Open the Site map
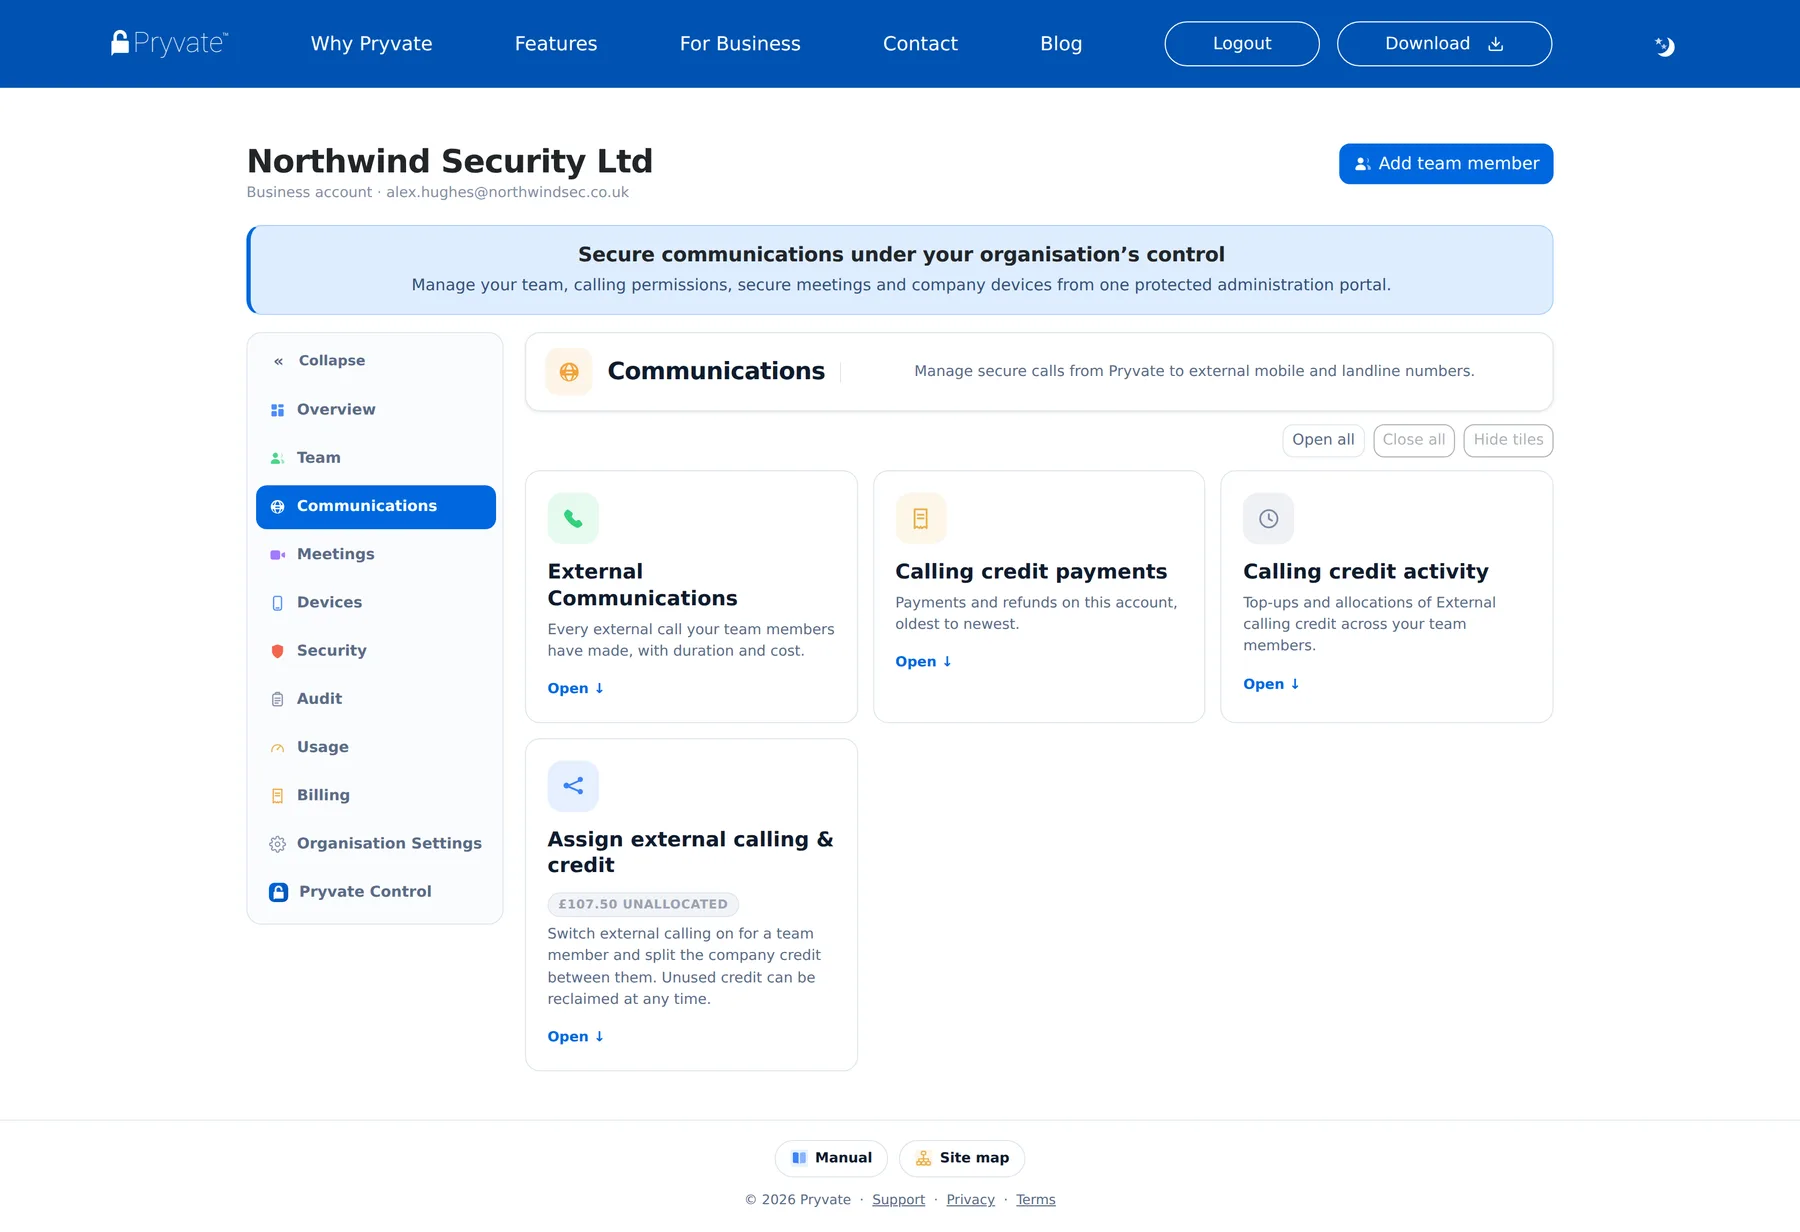 pyautogui.click(x=962, y=1158)
